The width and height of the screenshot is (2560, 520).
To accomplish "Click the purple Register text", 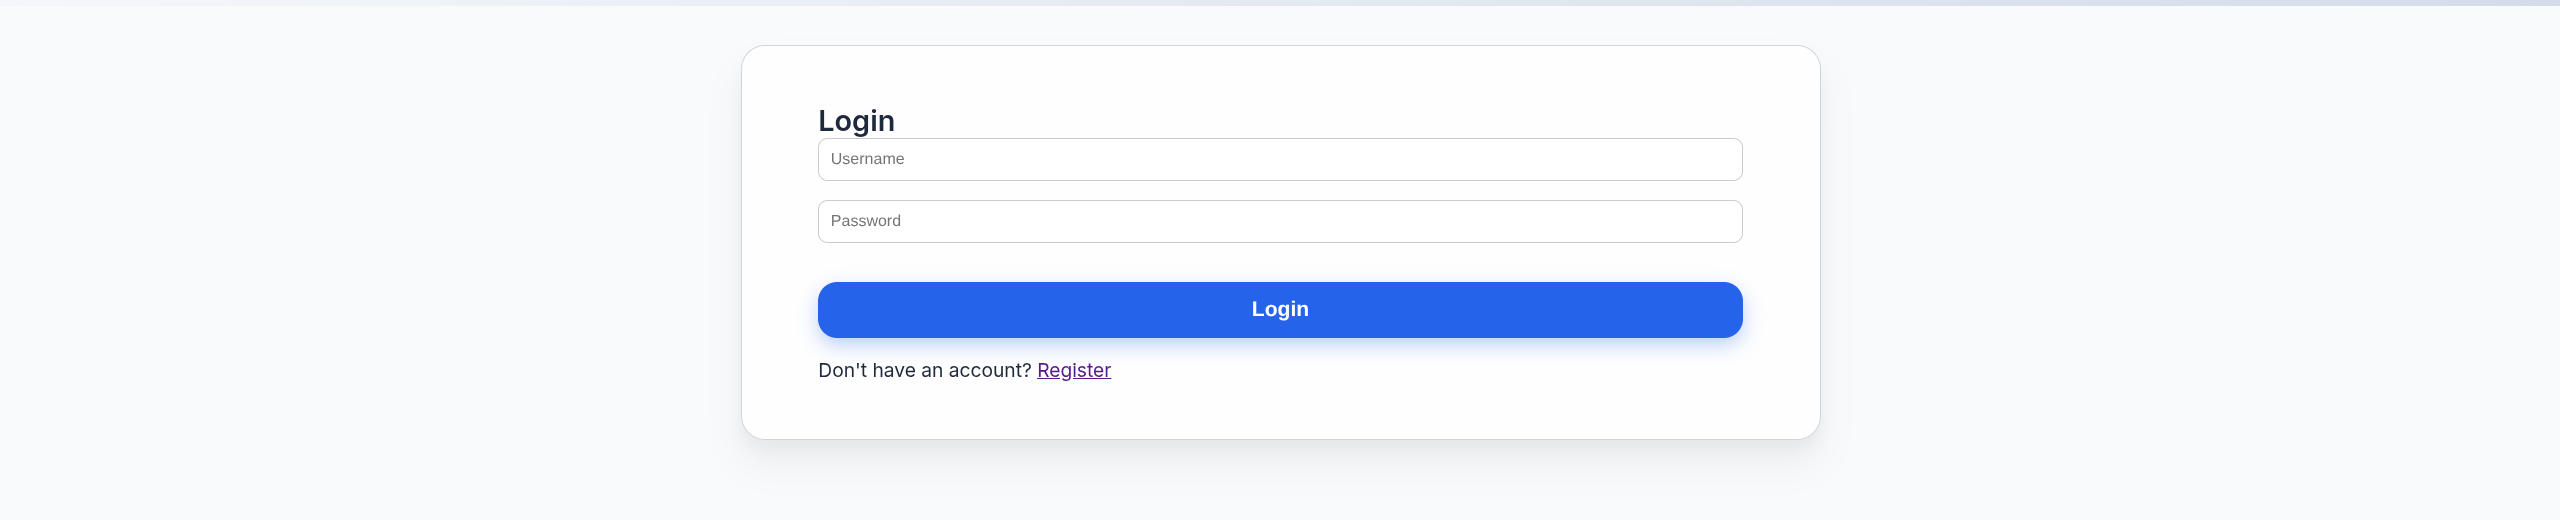I will (x=1074, y=371).
